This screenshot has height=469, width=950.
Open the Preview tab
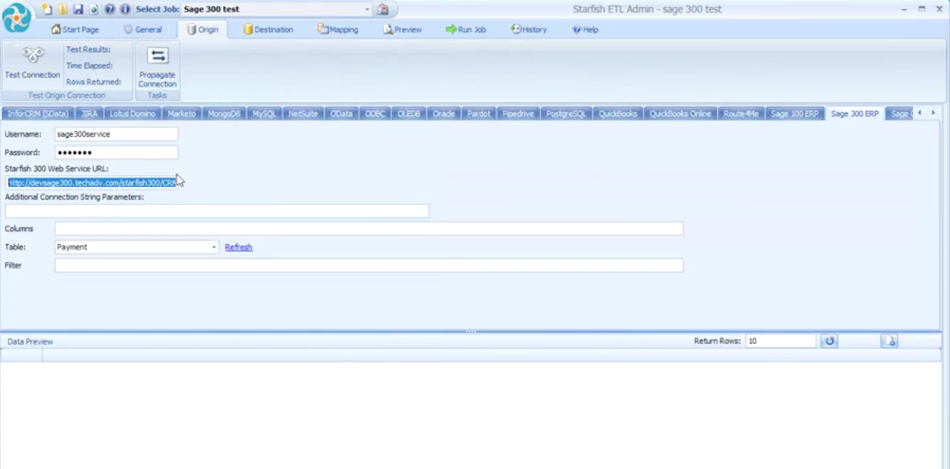pos(402,29)
